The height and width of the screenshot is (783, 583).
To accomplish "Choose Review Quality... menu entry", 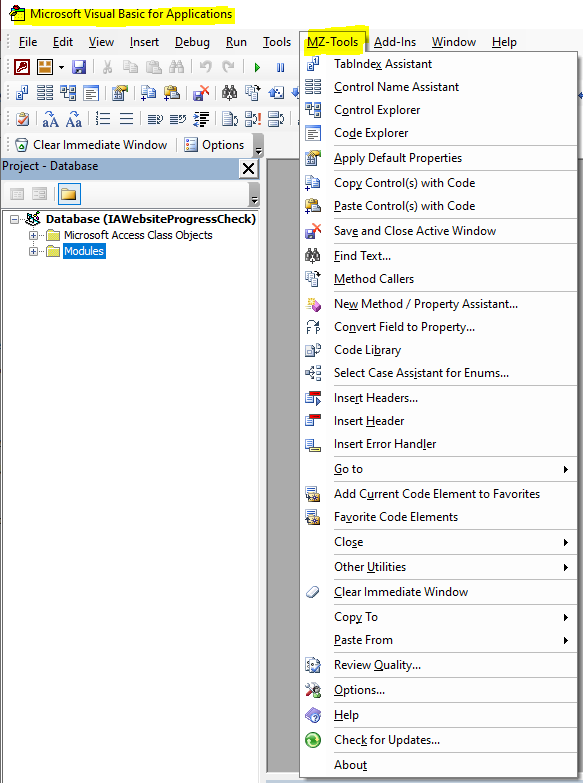I will tap(439, 665).
